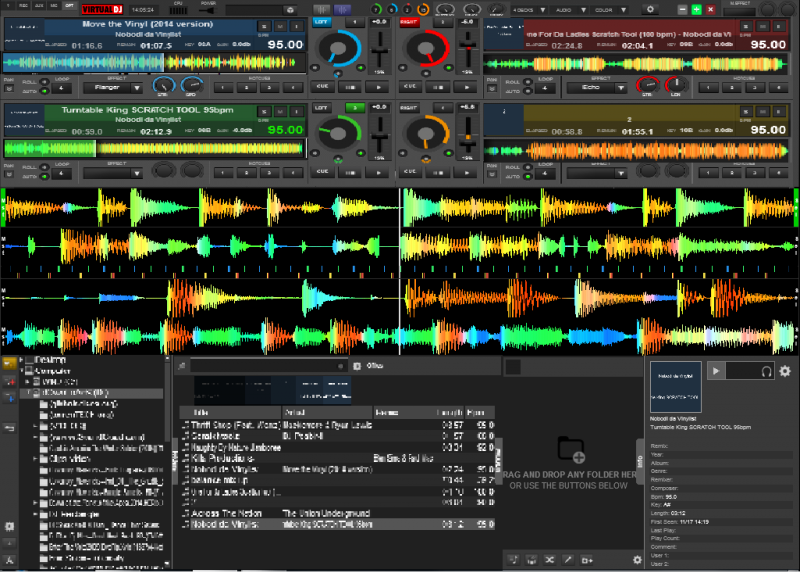Select the MIC tab at the top left

[x=54, y=5]
